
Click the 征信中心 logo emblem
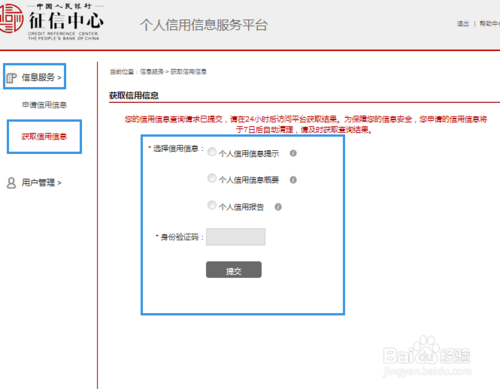point(11,19)
